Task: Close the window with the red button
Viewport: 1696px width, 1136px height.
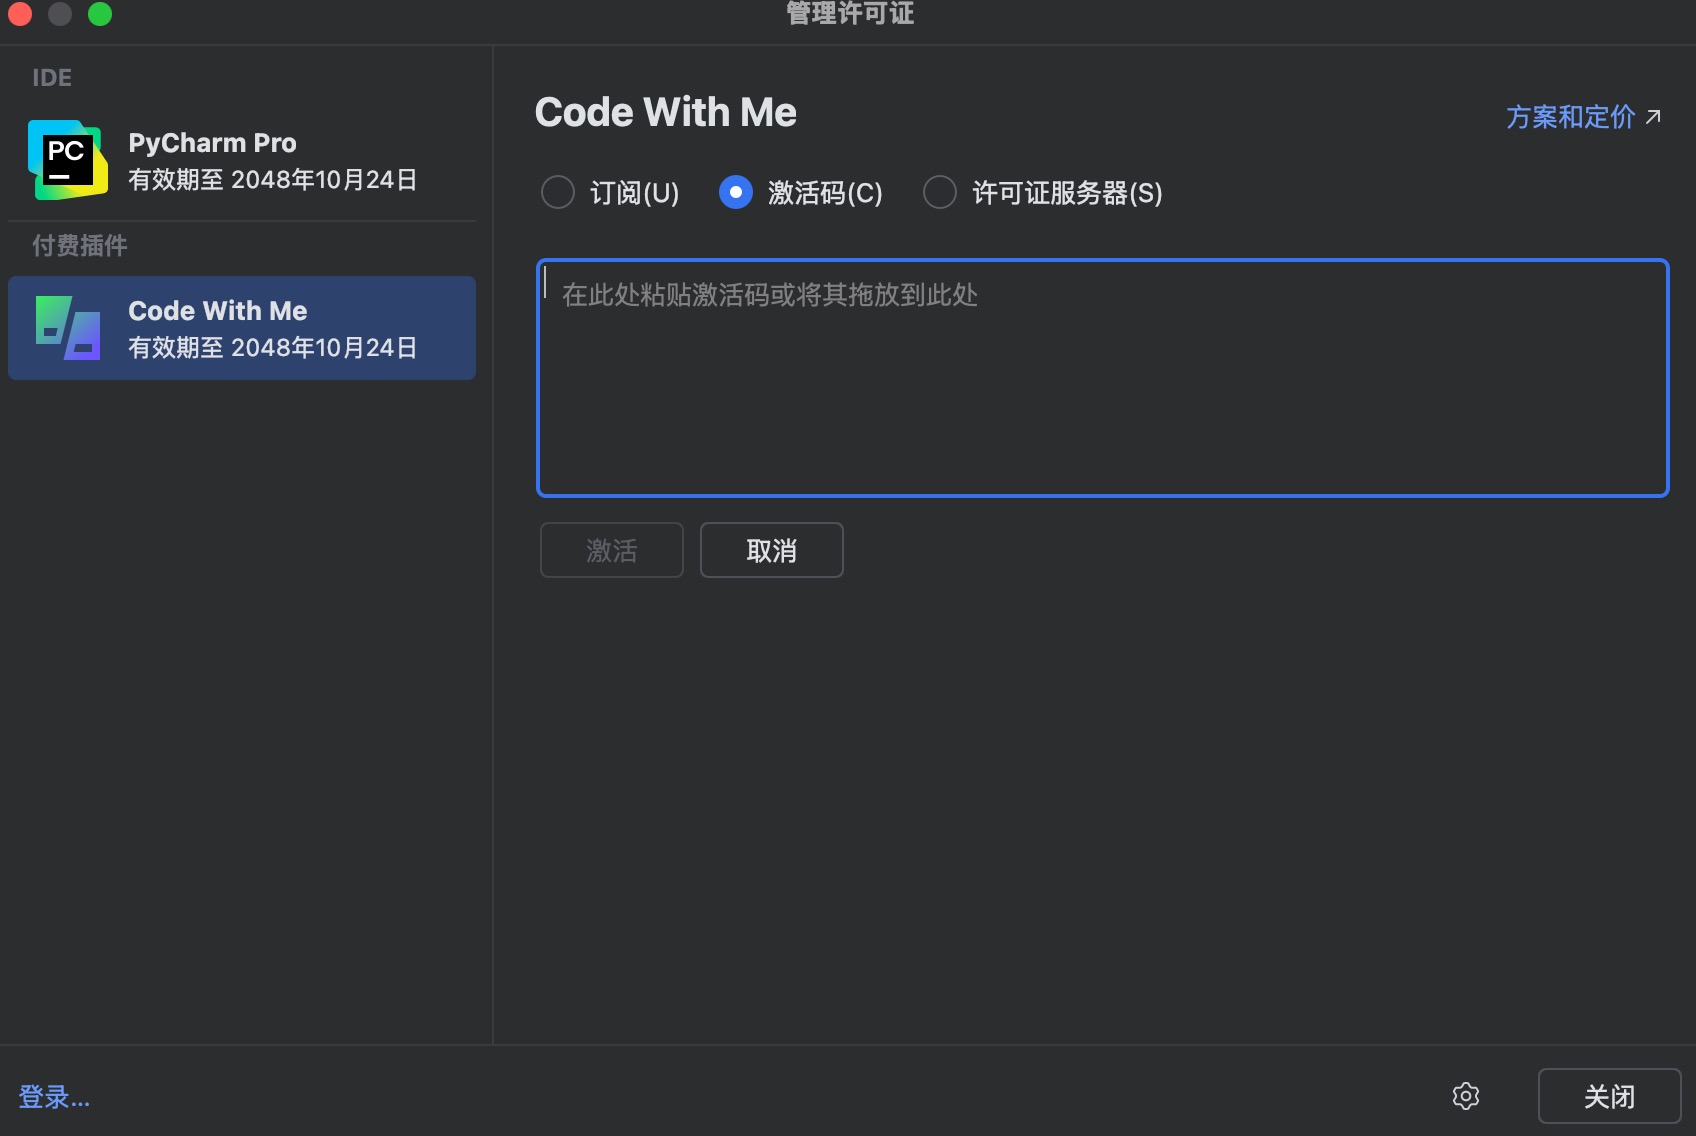Action: click(x=20, y=14)
